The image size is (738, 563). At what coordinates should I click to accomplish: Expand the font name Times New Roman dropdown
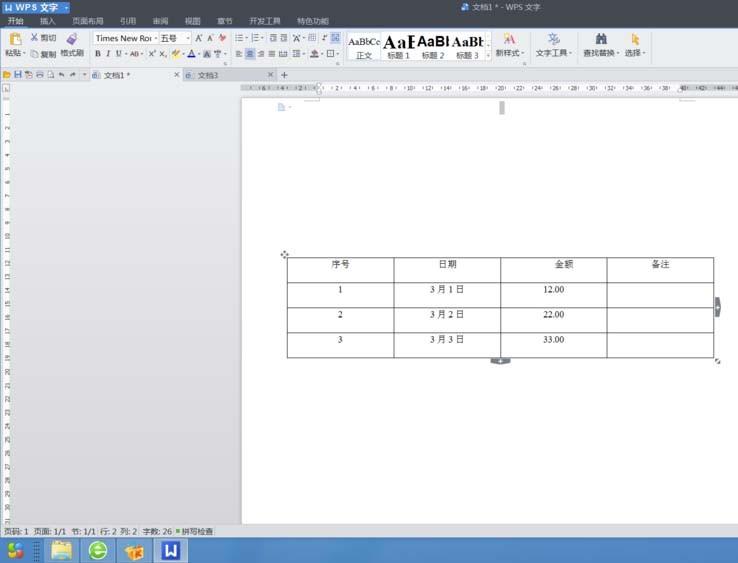tap(153, 38)
